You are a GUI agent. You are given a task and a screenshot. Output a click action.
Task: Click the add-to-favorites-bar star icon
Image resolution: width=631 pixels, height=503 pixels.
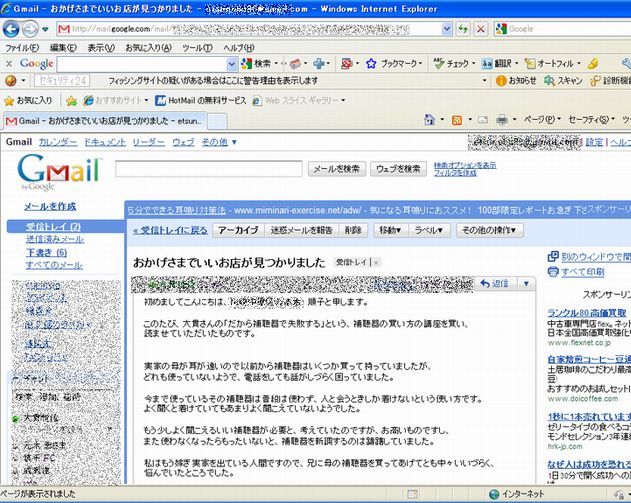71,101
